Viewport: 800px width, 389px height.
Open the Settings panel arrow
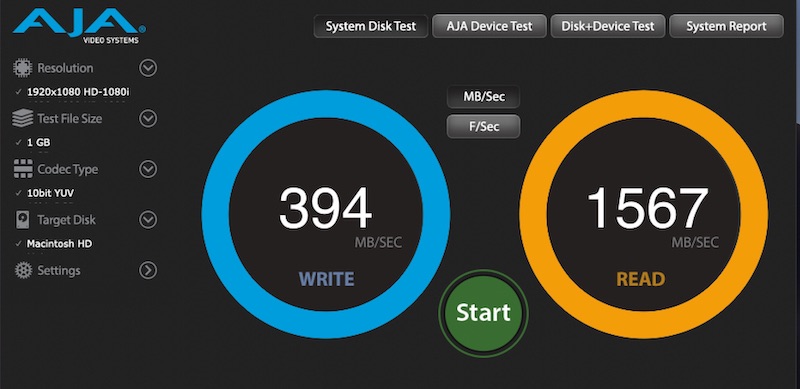pyautogui.click(x=148, y=270)
